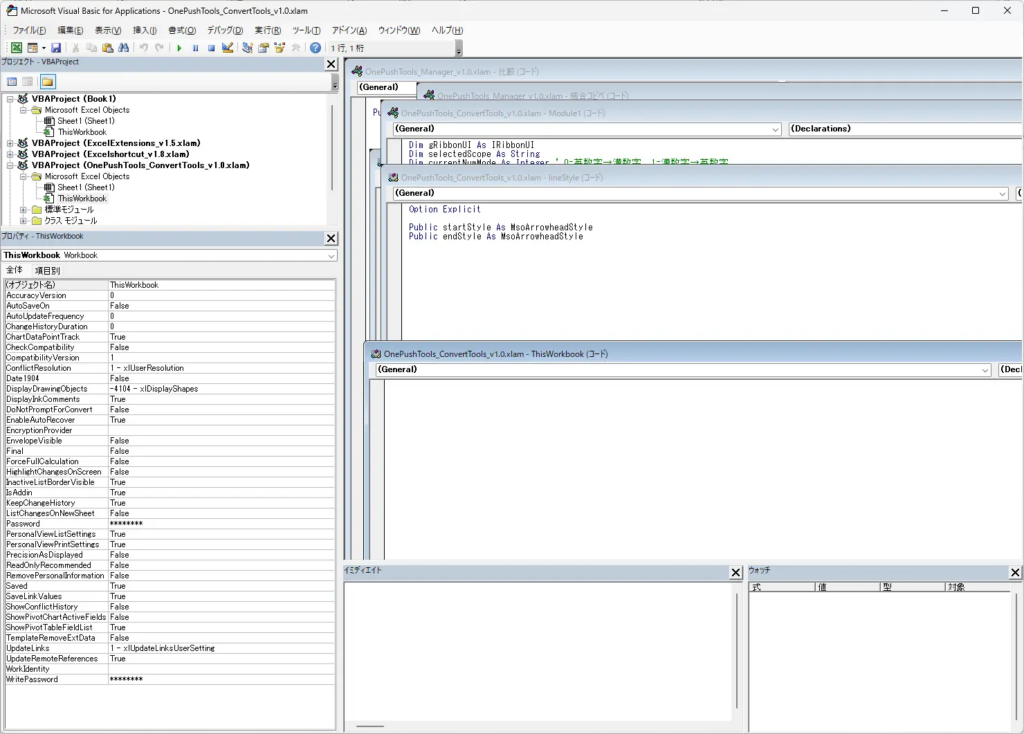Open the Object Browser toolbar icon
The width and height of the screenshot is (1024, 734).
pos(280,48)
